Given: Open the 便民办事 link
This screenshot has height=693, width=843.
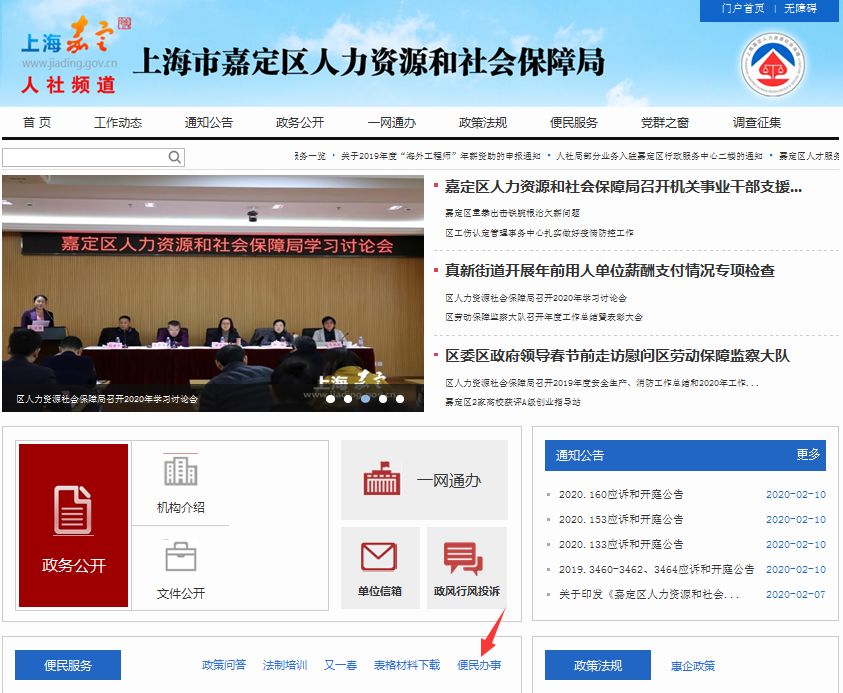Looking at the screenshot, I should coord(479,665).
